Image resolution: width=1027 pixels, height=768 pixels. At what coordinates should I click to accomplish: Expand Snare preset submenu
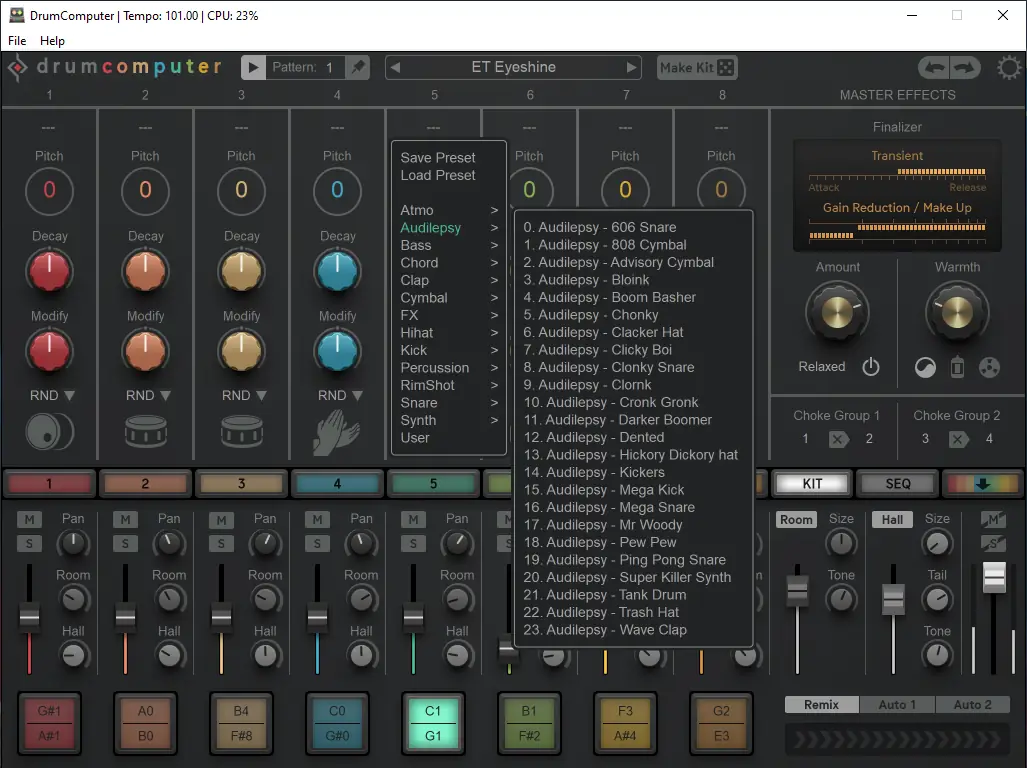pos(449,403)
